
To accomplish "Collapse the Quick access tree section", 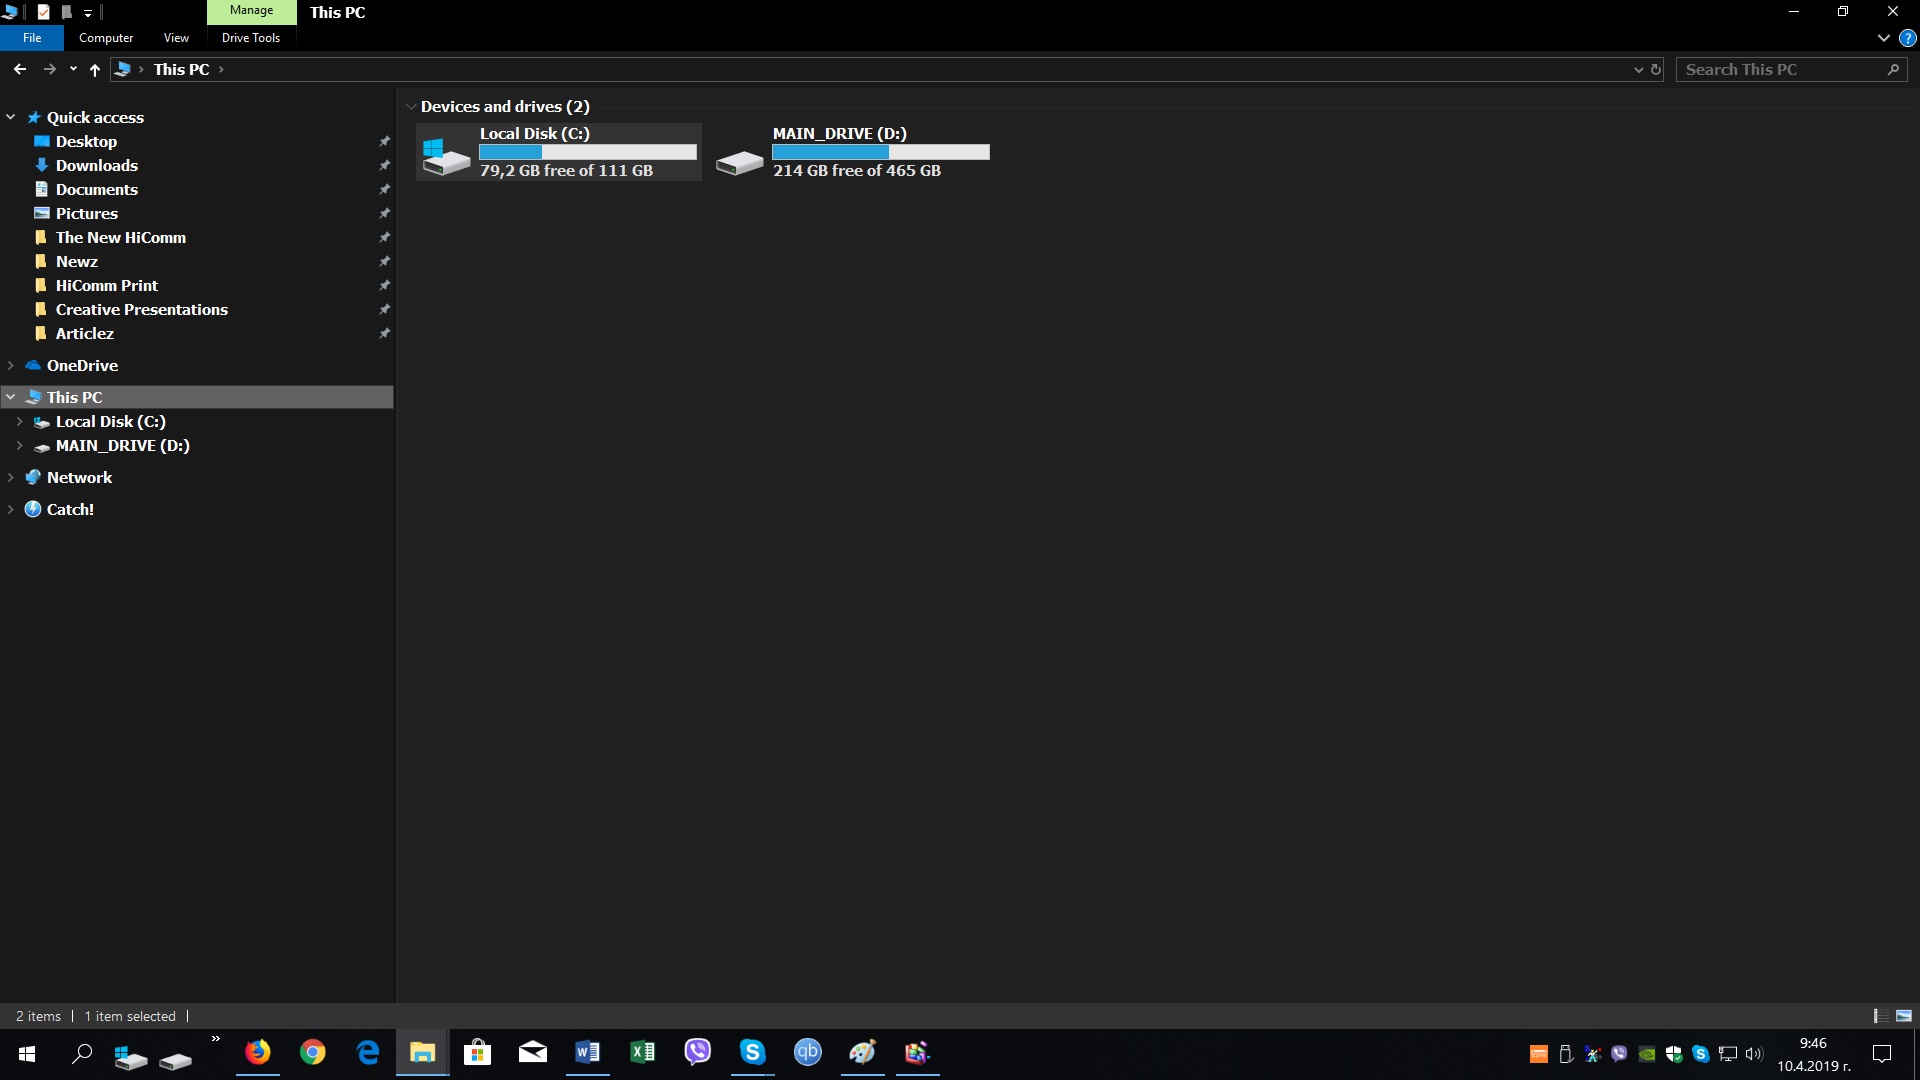I will click(11, 117).
